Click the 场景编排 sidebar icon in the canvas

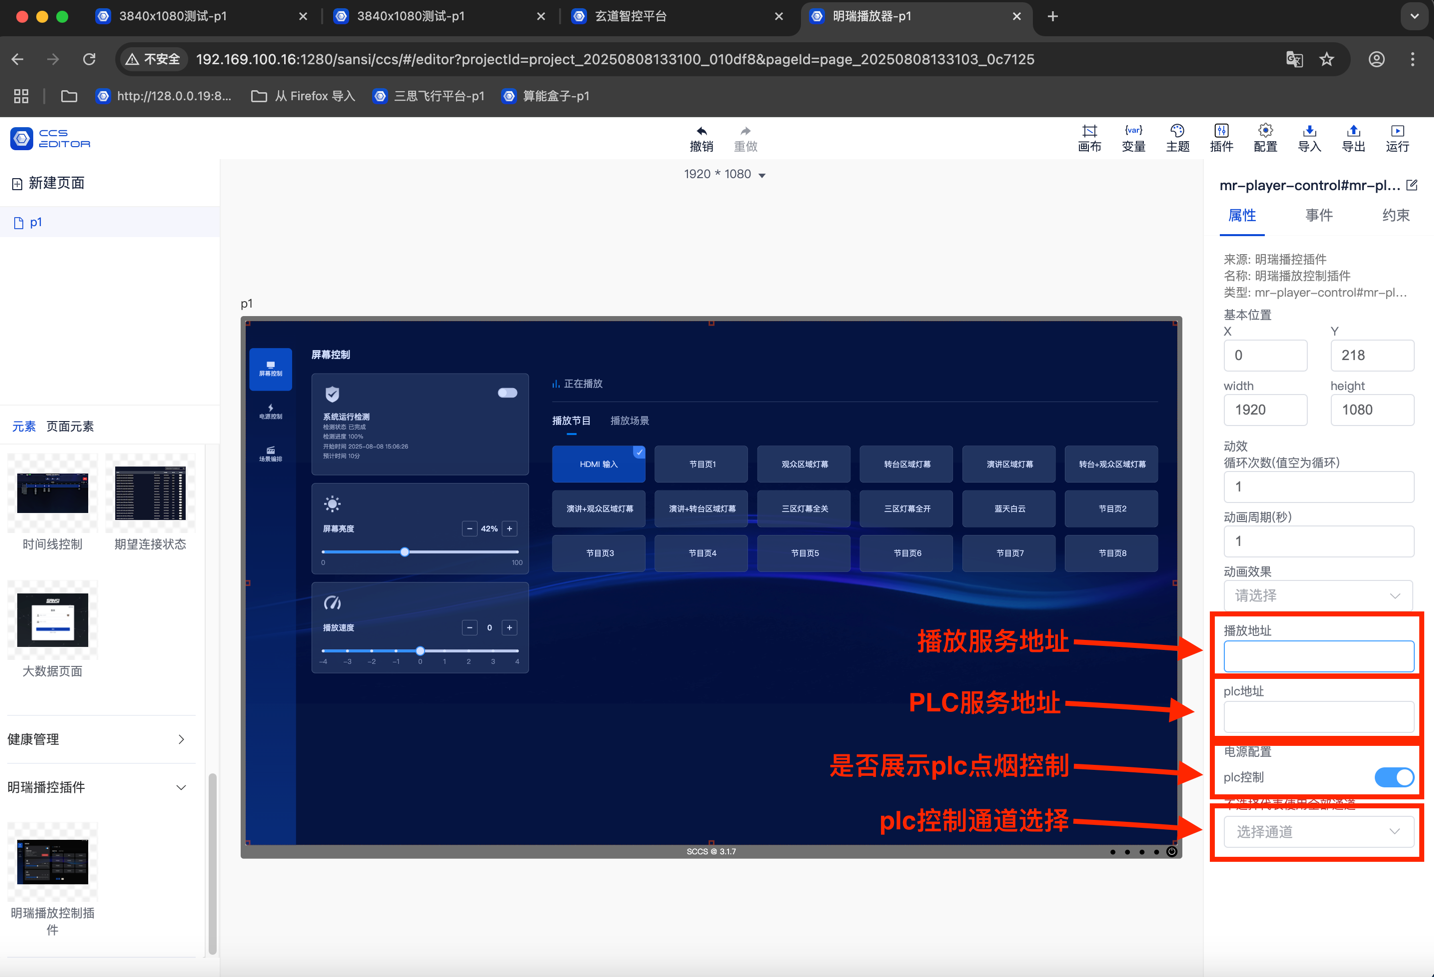270,454
